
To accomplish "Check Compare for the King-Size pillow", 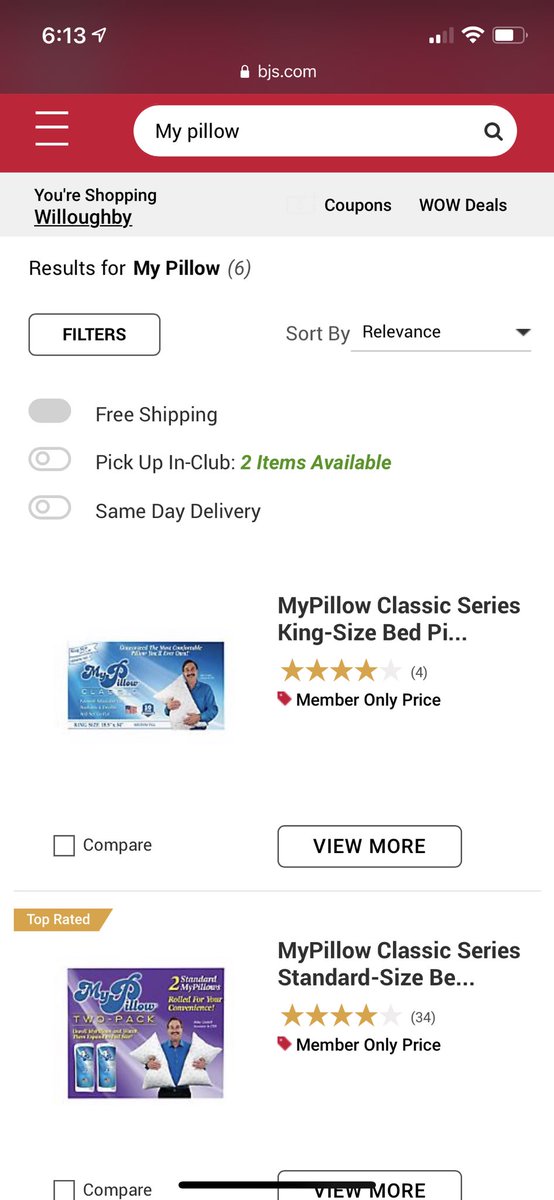I will click(64, 846).
